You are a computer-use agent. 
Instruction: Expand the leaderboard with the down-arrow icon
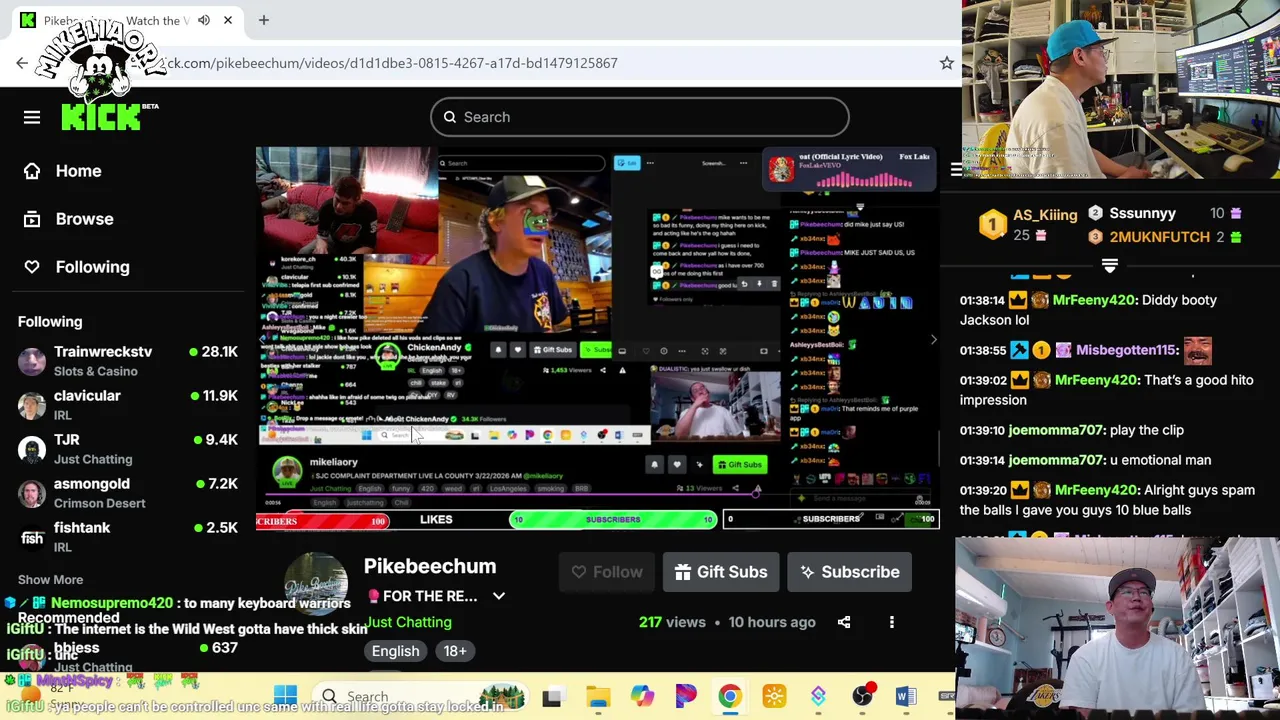pos(1109,265)
